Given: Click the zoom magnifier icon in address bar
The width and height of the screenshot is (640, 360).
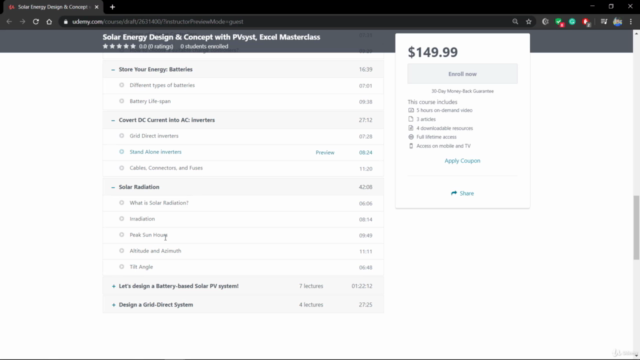Looking at the screenshot, I should [x=515, y=22].
